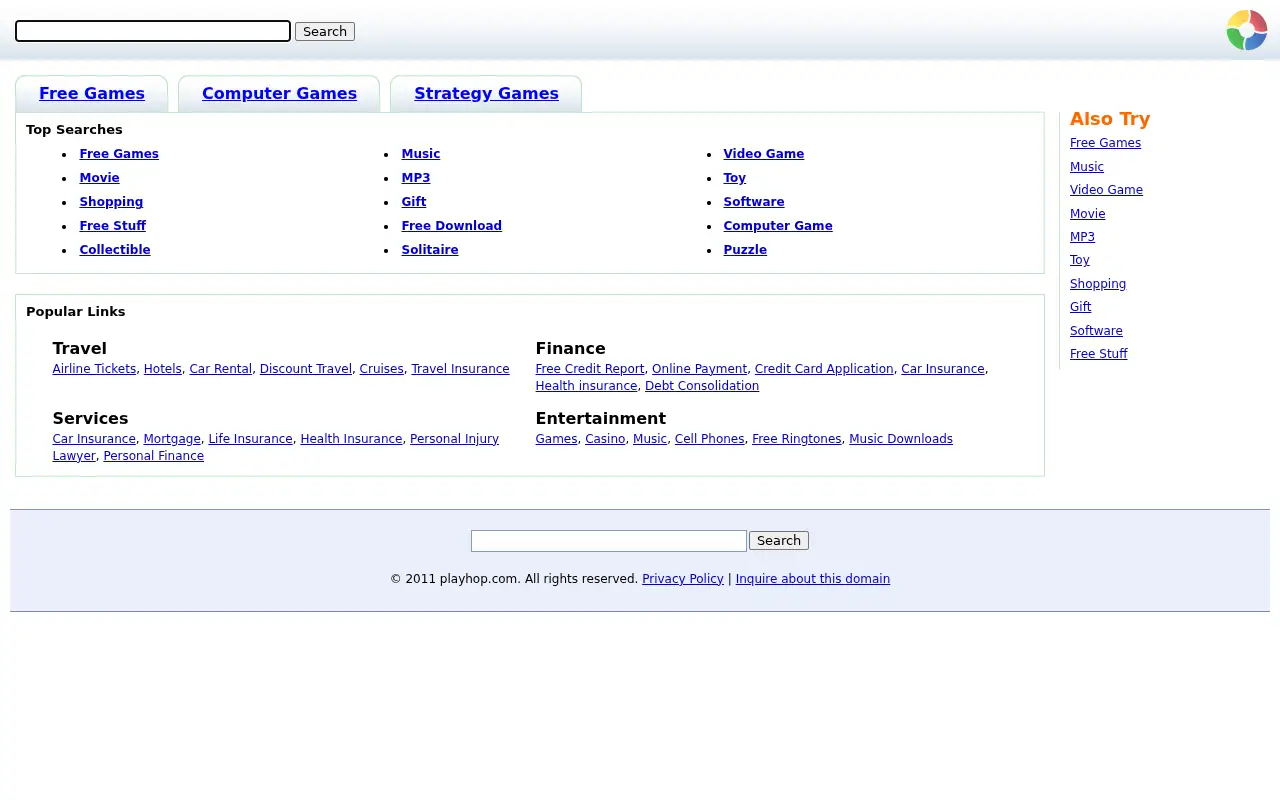Click the colorful pinwheel logo icon
This screenshot has height=800, width=1280.
tap(1247, 30)
